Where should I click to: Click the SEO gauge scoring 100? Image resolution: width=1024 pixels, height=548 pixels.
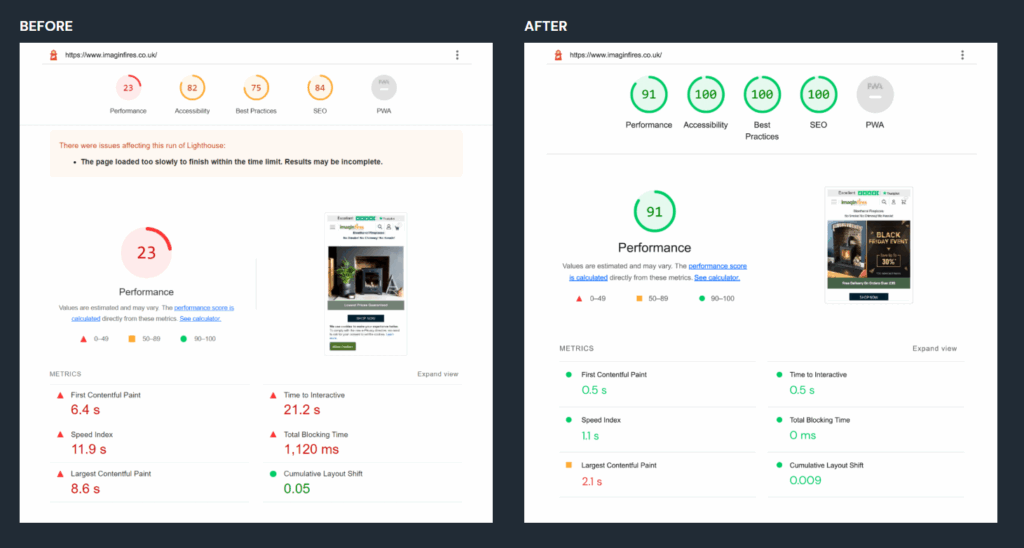tap(818, 94)
